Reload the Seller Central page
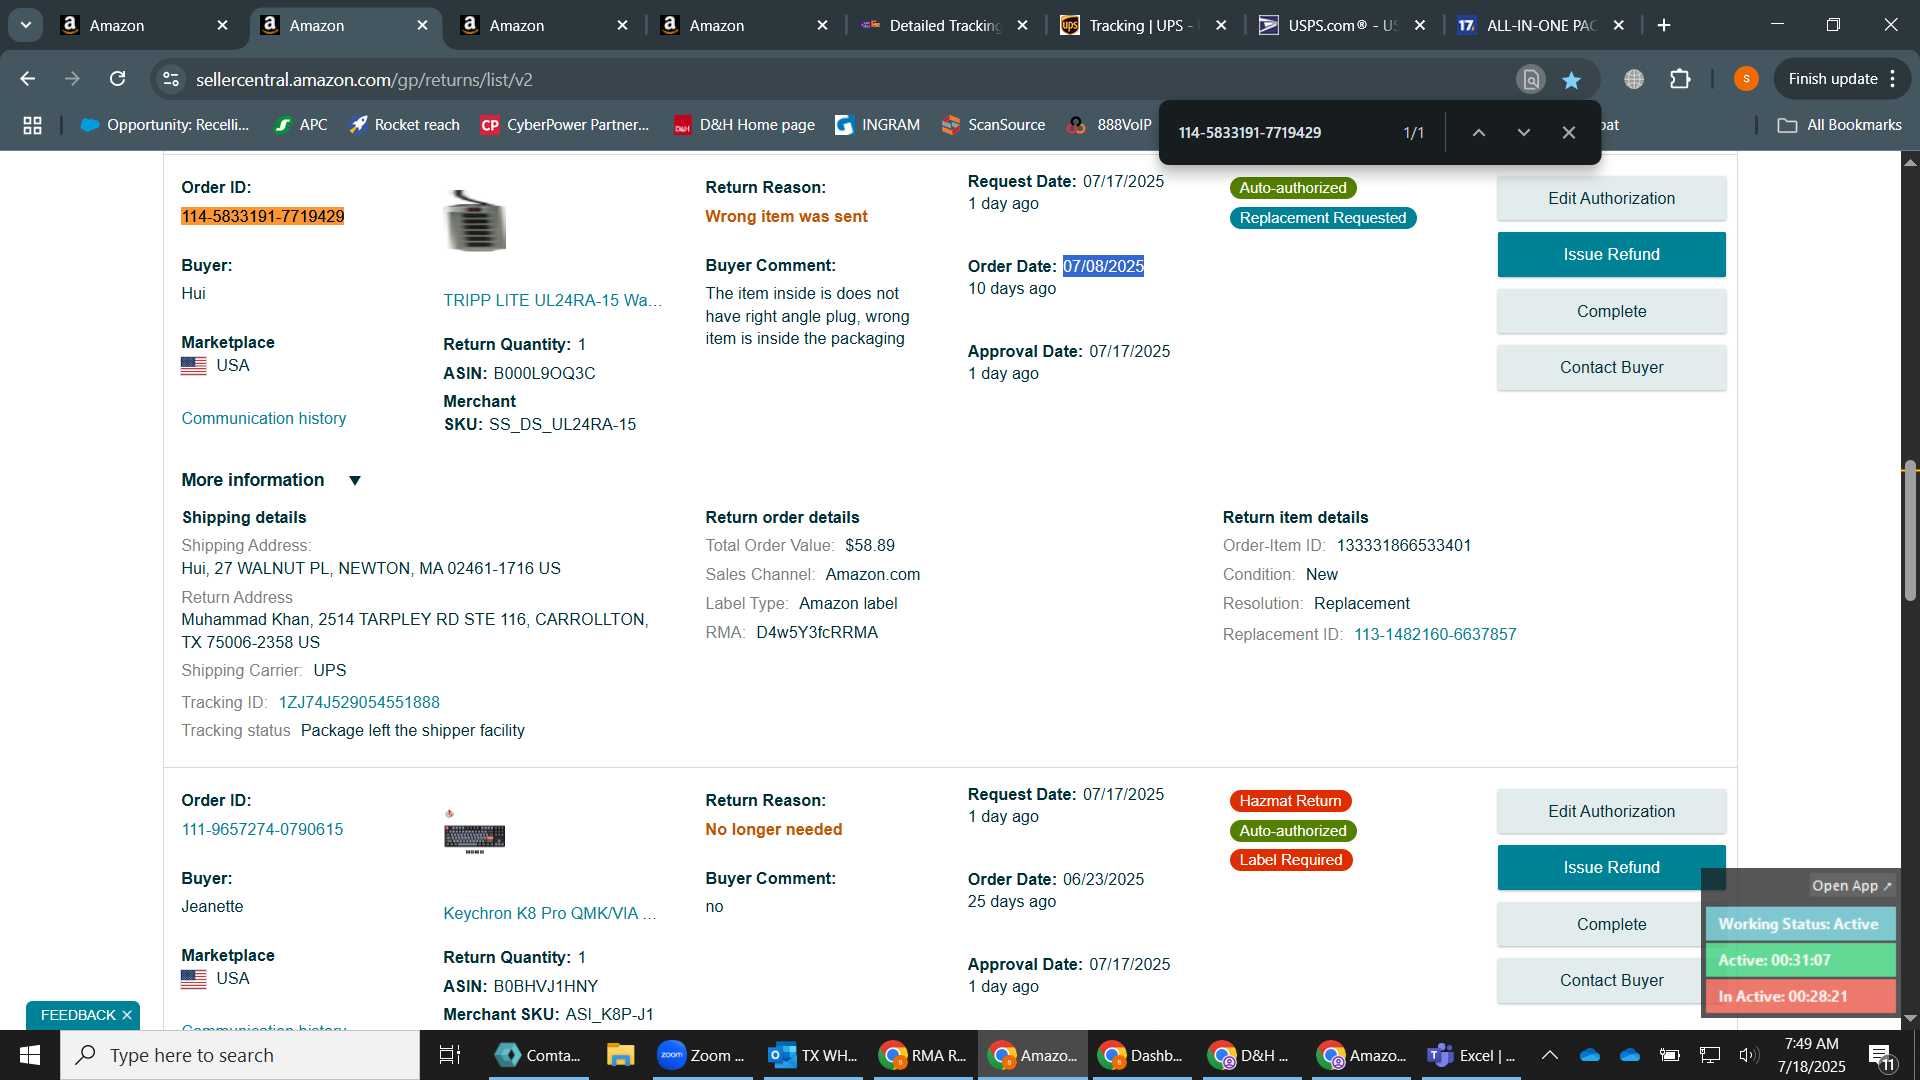The height and width of the screenshot is (1080, 1920). pyautogui.click(x=117, y=79)
